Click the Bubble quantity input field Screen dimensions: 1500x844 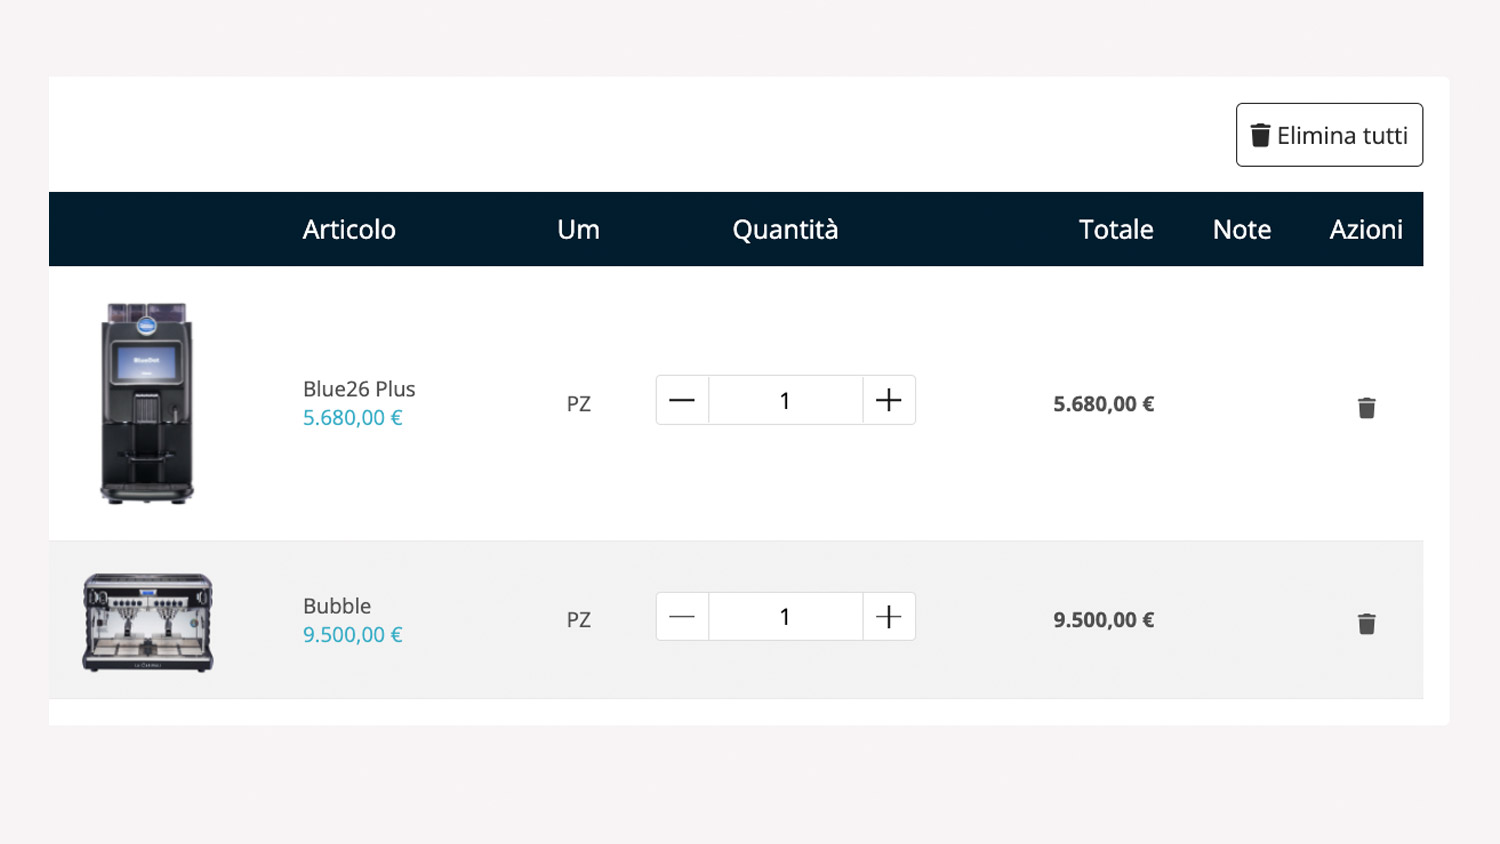point(785,617)
